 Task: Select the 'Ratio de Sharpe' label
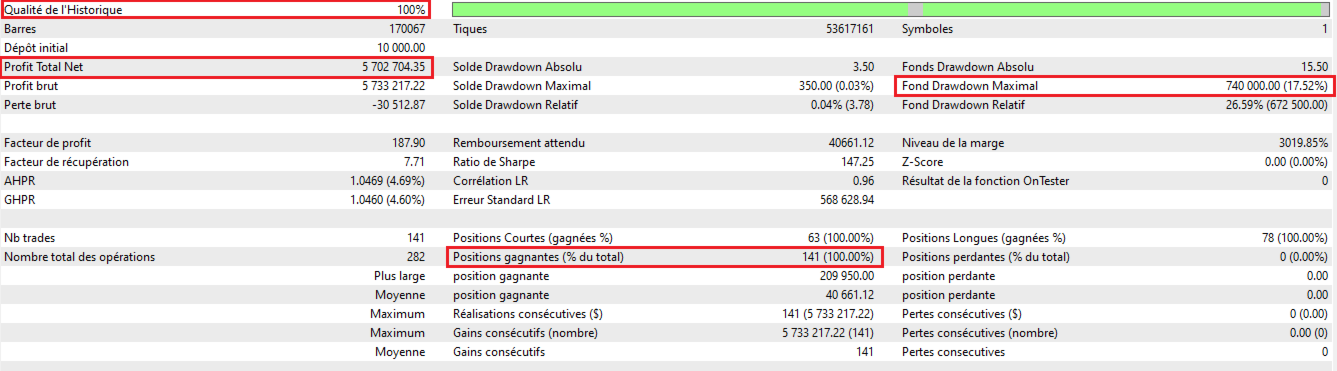(x=494, y=162)
